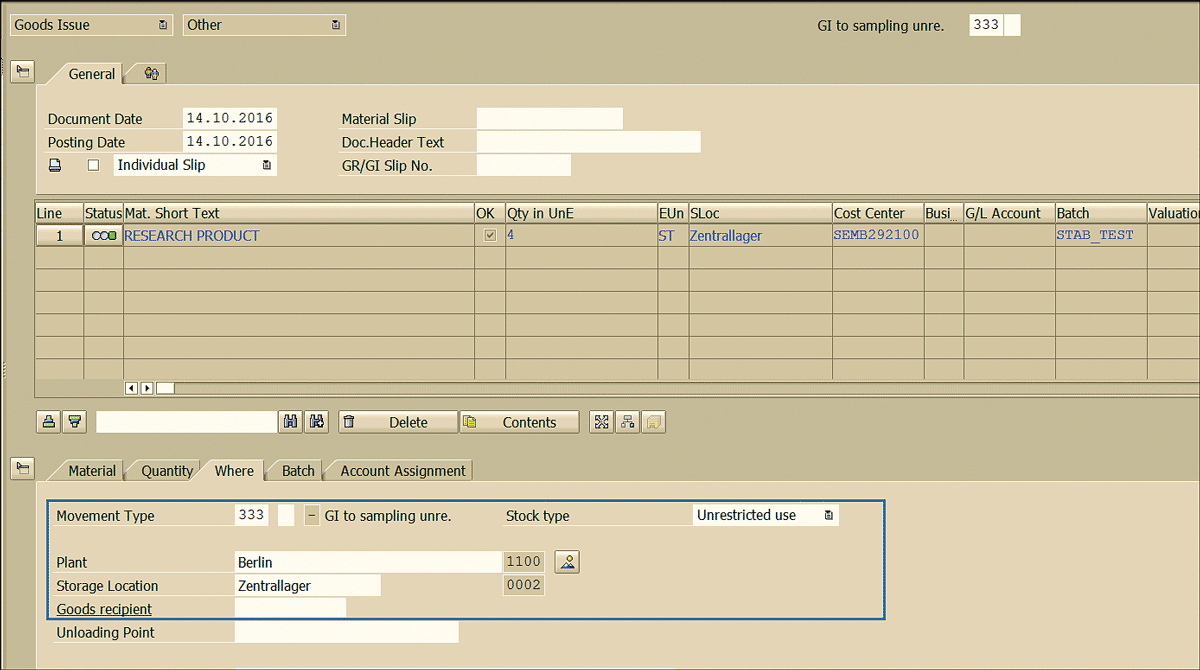Click the Movement Type 333 field in Where tab
This screenshot has height=670, width=1200.
tap(252, 515)
